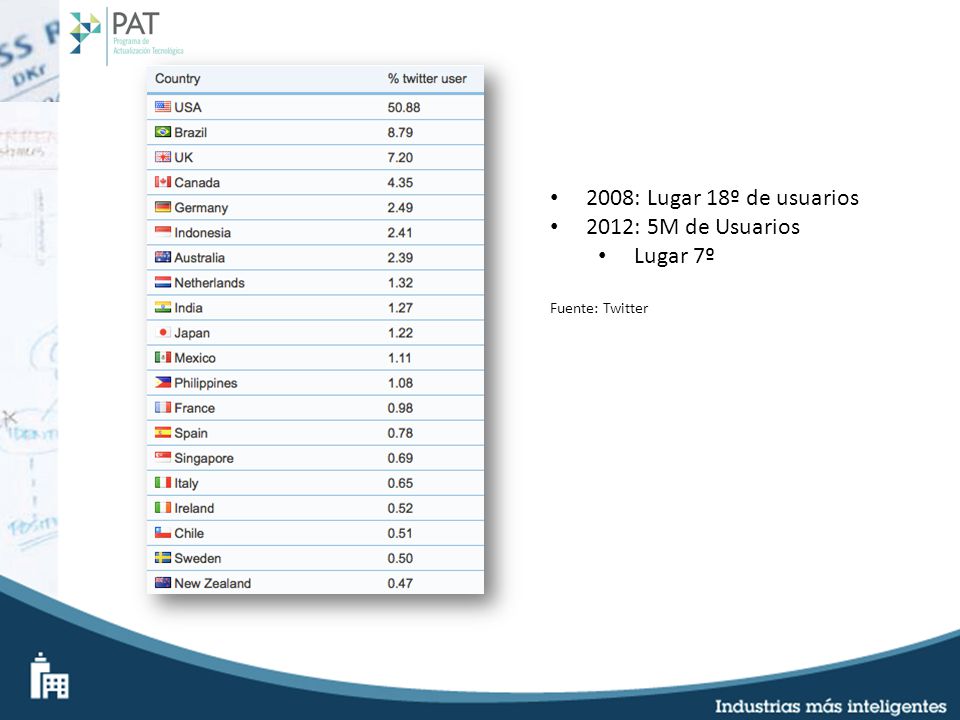This screenshot has height=720, width=960.
Task: Click the New Zealand flag icon
Action: 163,583
